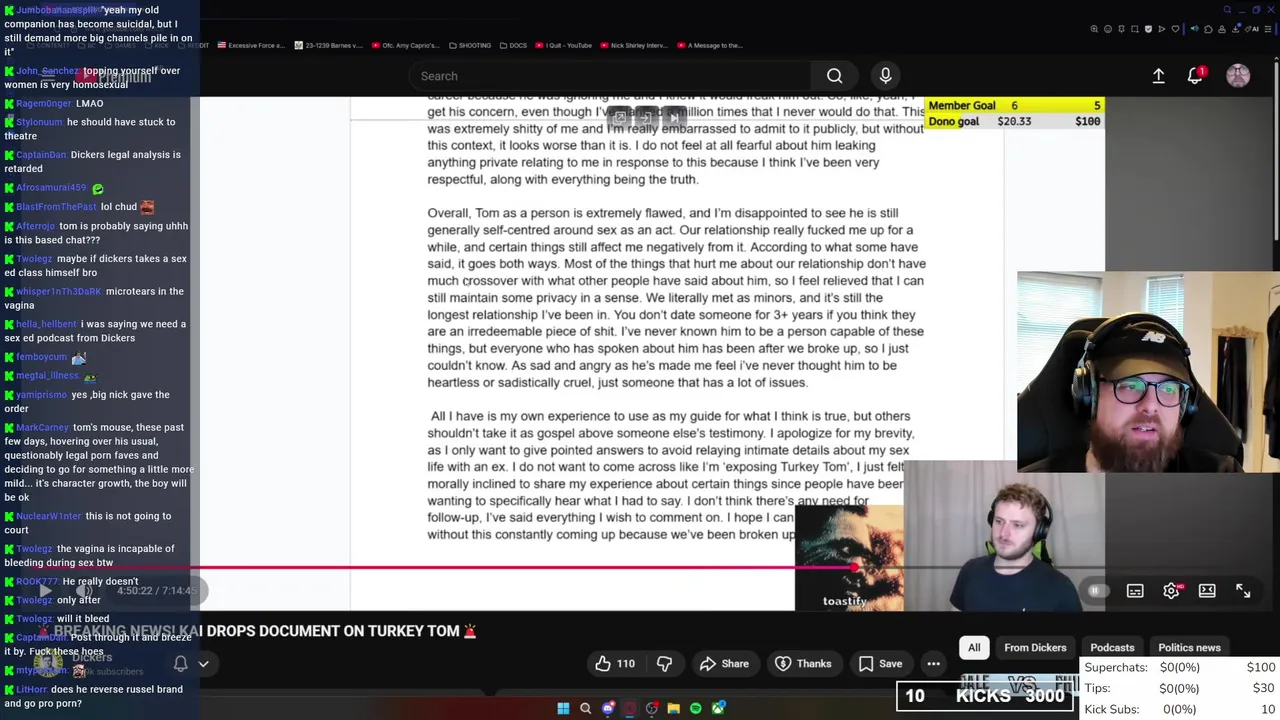The image size is (1280, 720).
Task: Switch player to theater mode
Action: coord(1207,591)
